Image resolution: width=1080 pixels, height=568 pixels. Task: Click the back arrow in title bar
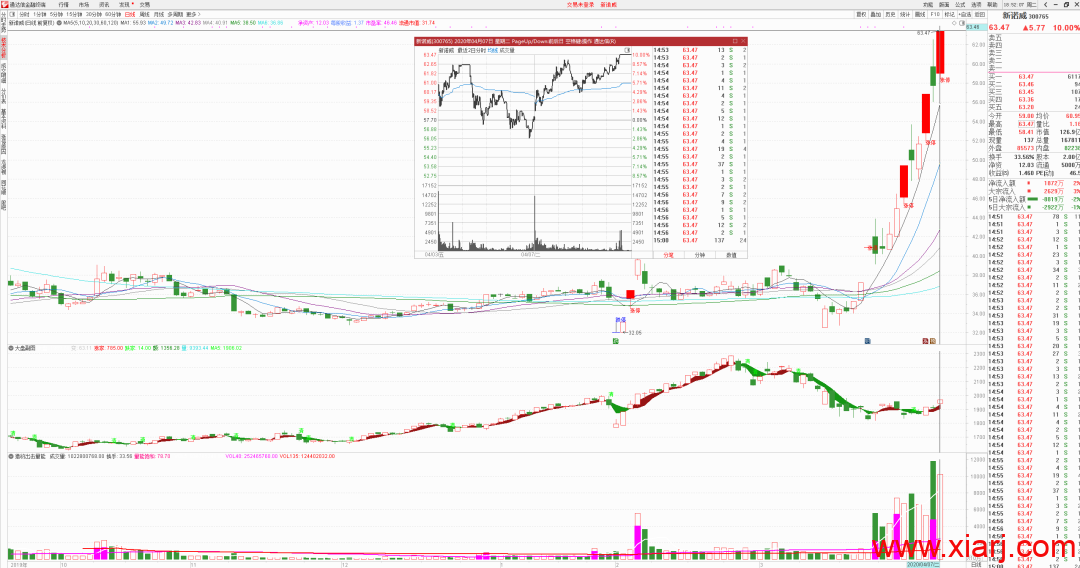[1046, 4]
